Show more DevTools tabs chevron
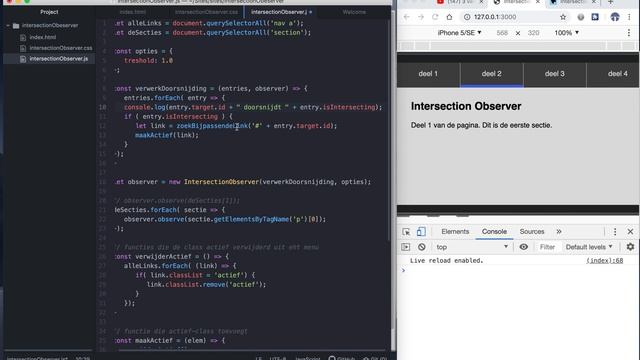640x360 pixels. (559, 231)
